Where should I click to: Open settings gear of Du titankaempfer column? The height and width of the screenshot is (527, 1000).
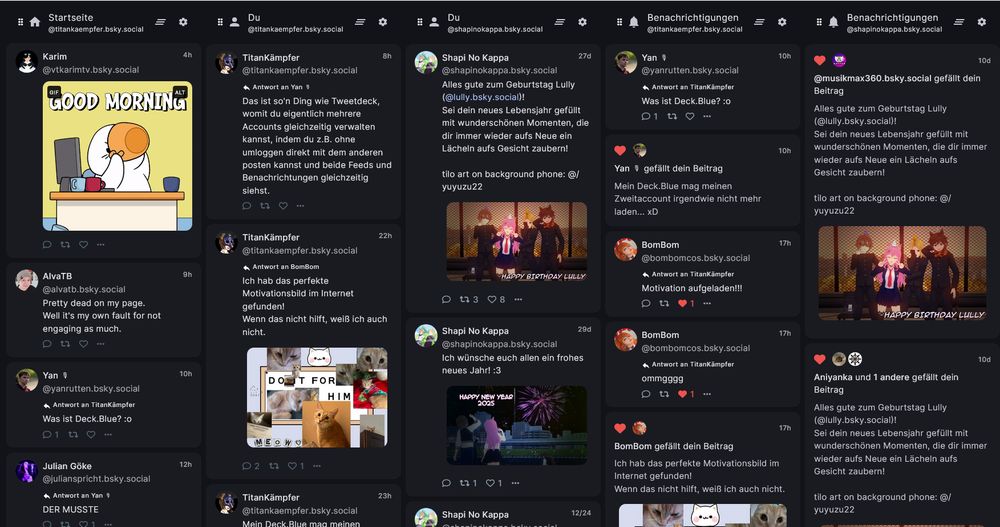[383, 22]
